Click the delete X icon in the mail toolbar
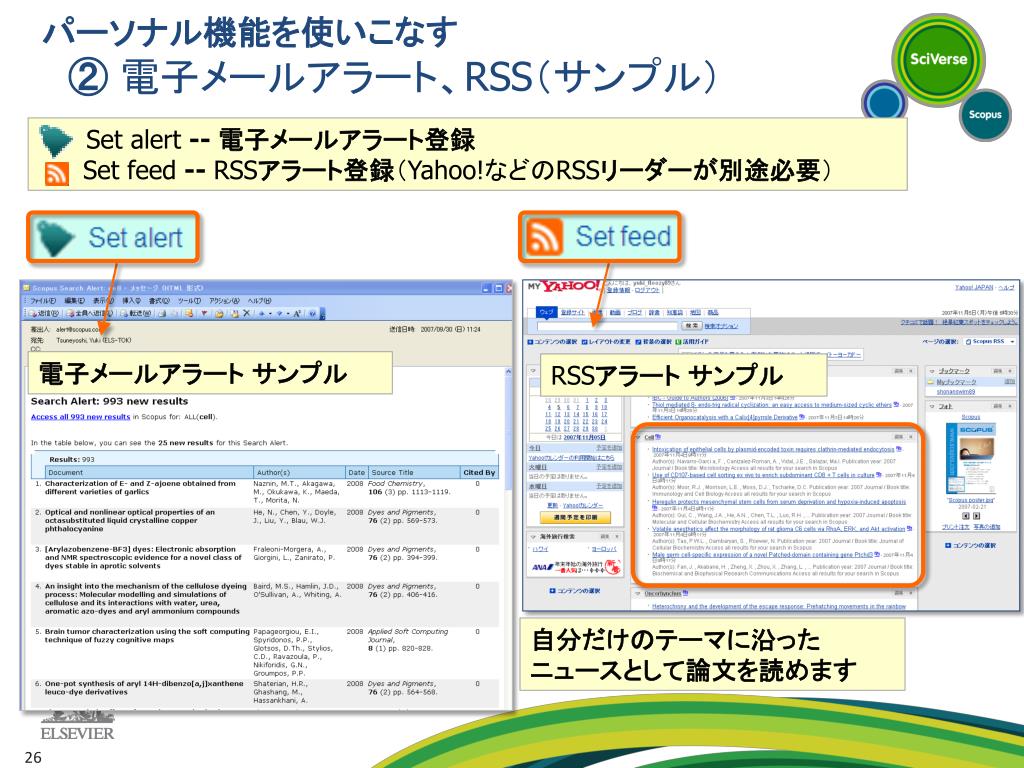The width and height of the screenshot is (1024, 768). click(246, 313)
